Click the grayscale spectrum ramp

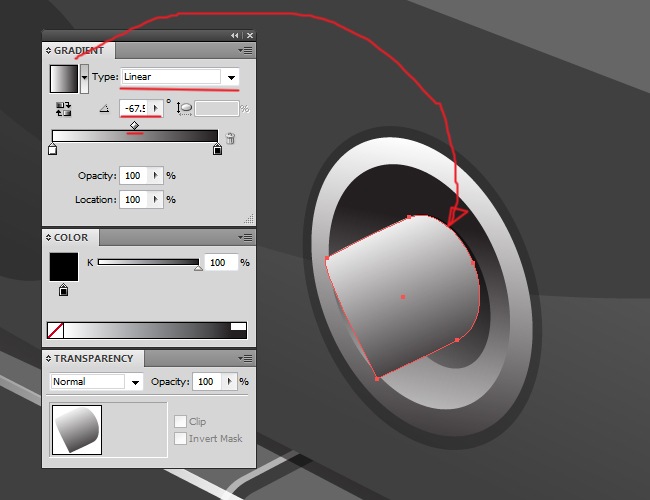[147, 330]
